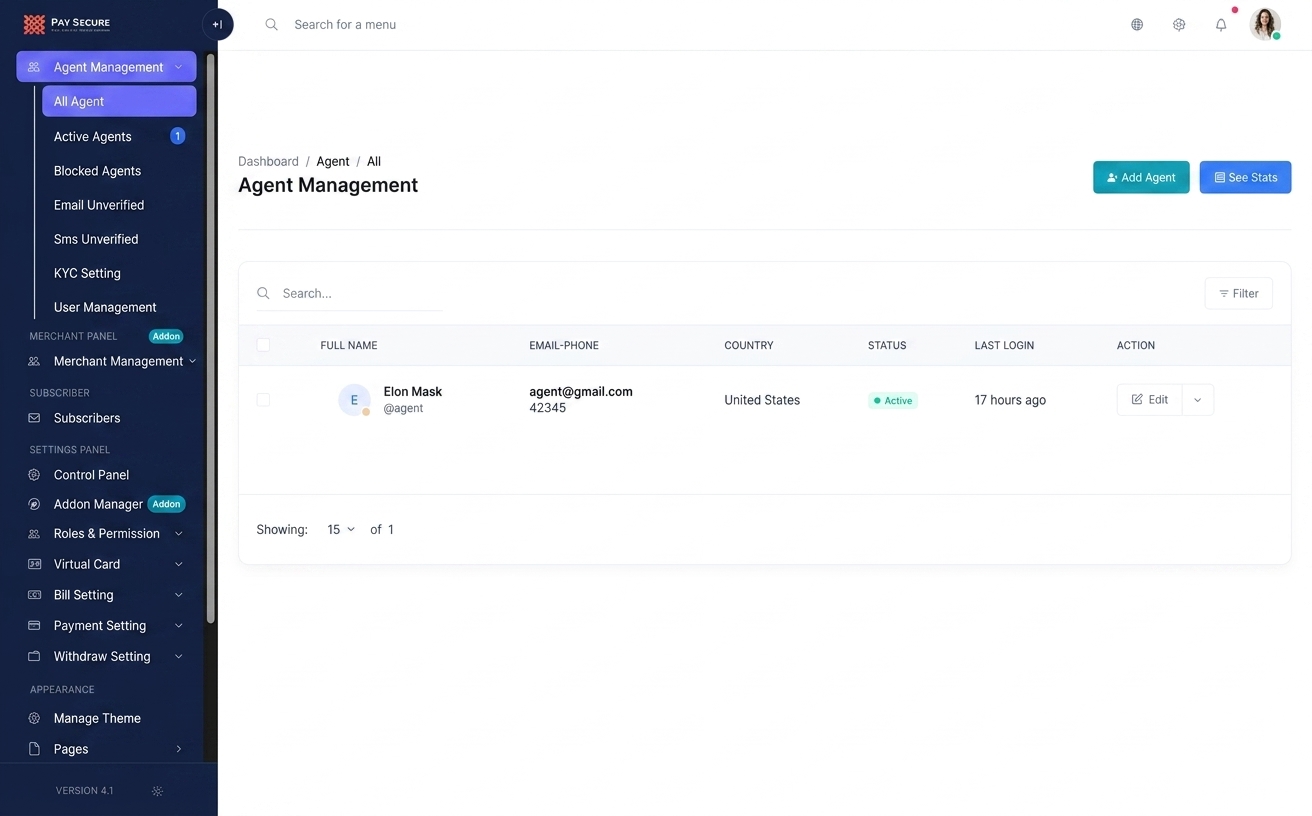Expand the Pages submenu arrow

[179, 749]
